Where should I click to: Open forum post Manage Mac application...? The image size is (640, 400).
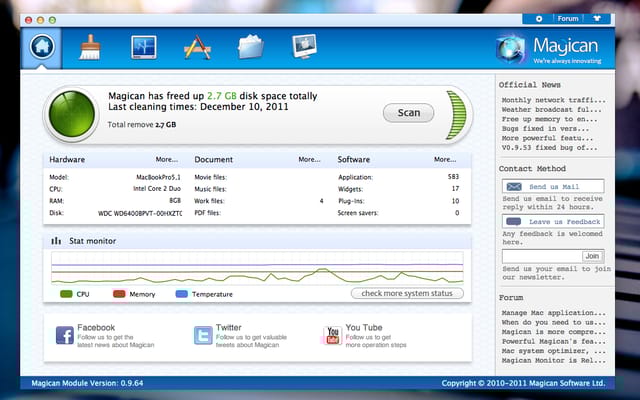click(553, 313)
